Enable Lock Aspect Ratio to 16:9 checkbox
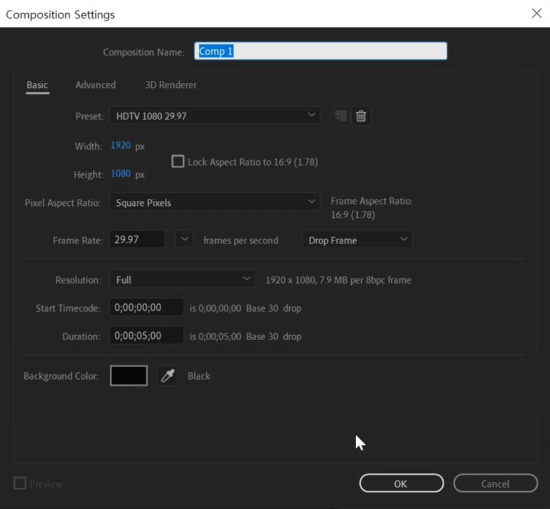550x509 pixels. [x=178, y=161]
